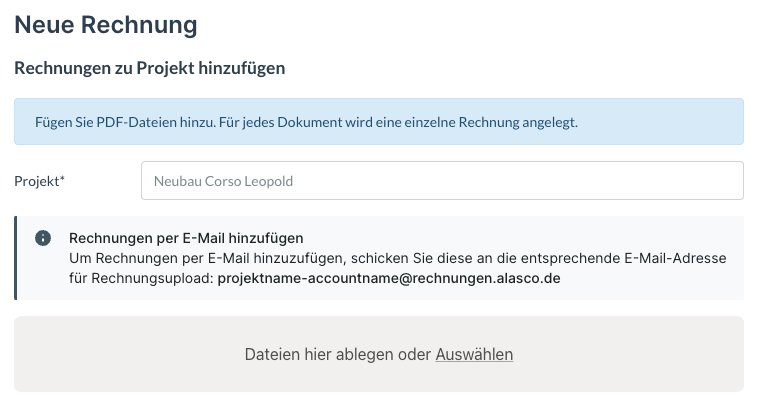760x401 pixels.
Task: Click the info circle icon
Action: [43, 238]
